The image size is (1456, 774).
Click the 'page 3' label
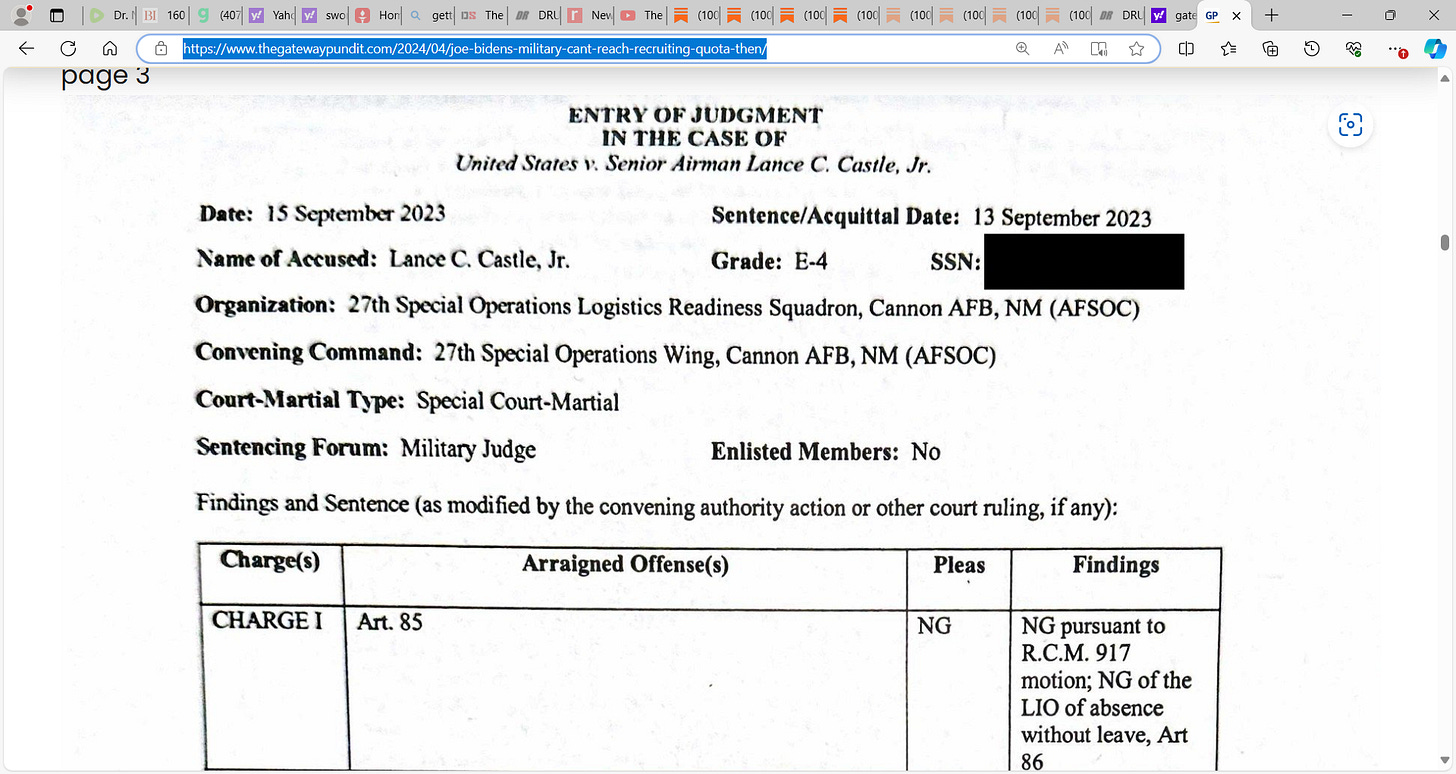[x=105, y=76]
